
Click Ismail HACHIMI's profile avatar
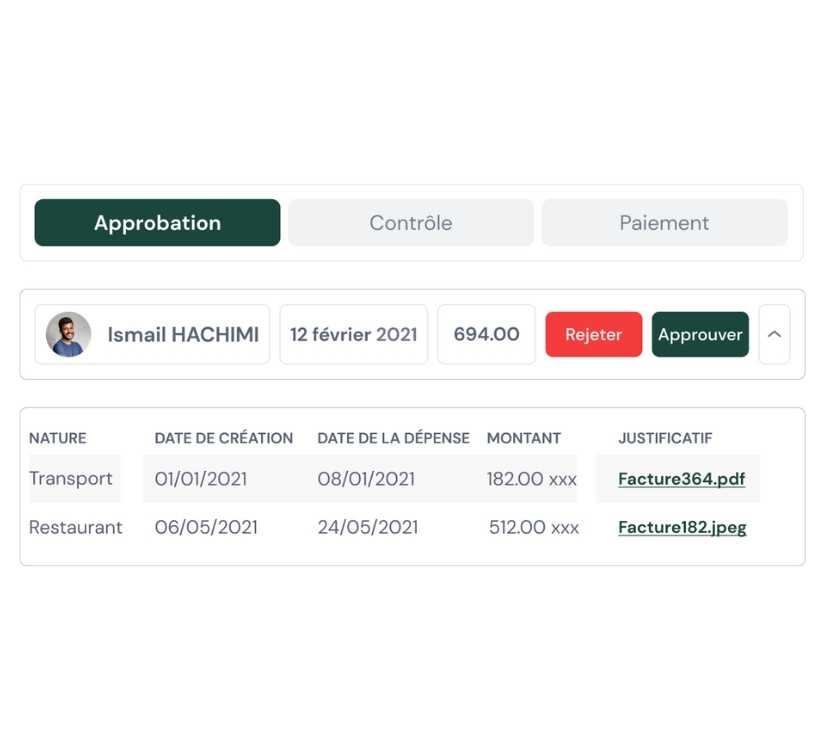pos(68,334)
